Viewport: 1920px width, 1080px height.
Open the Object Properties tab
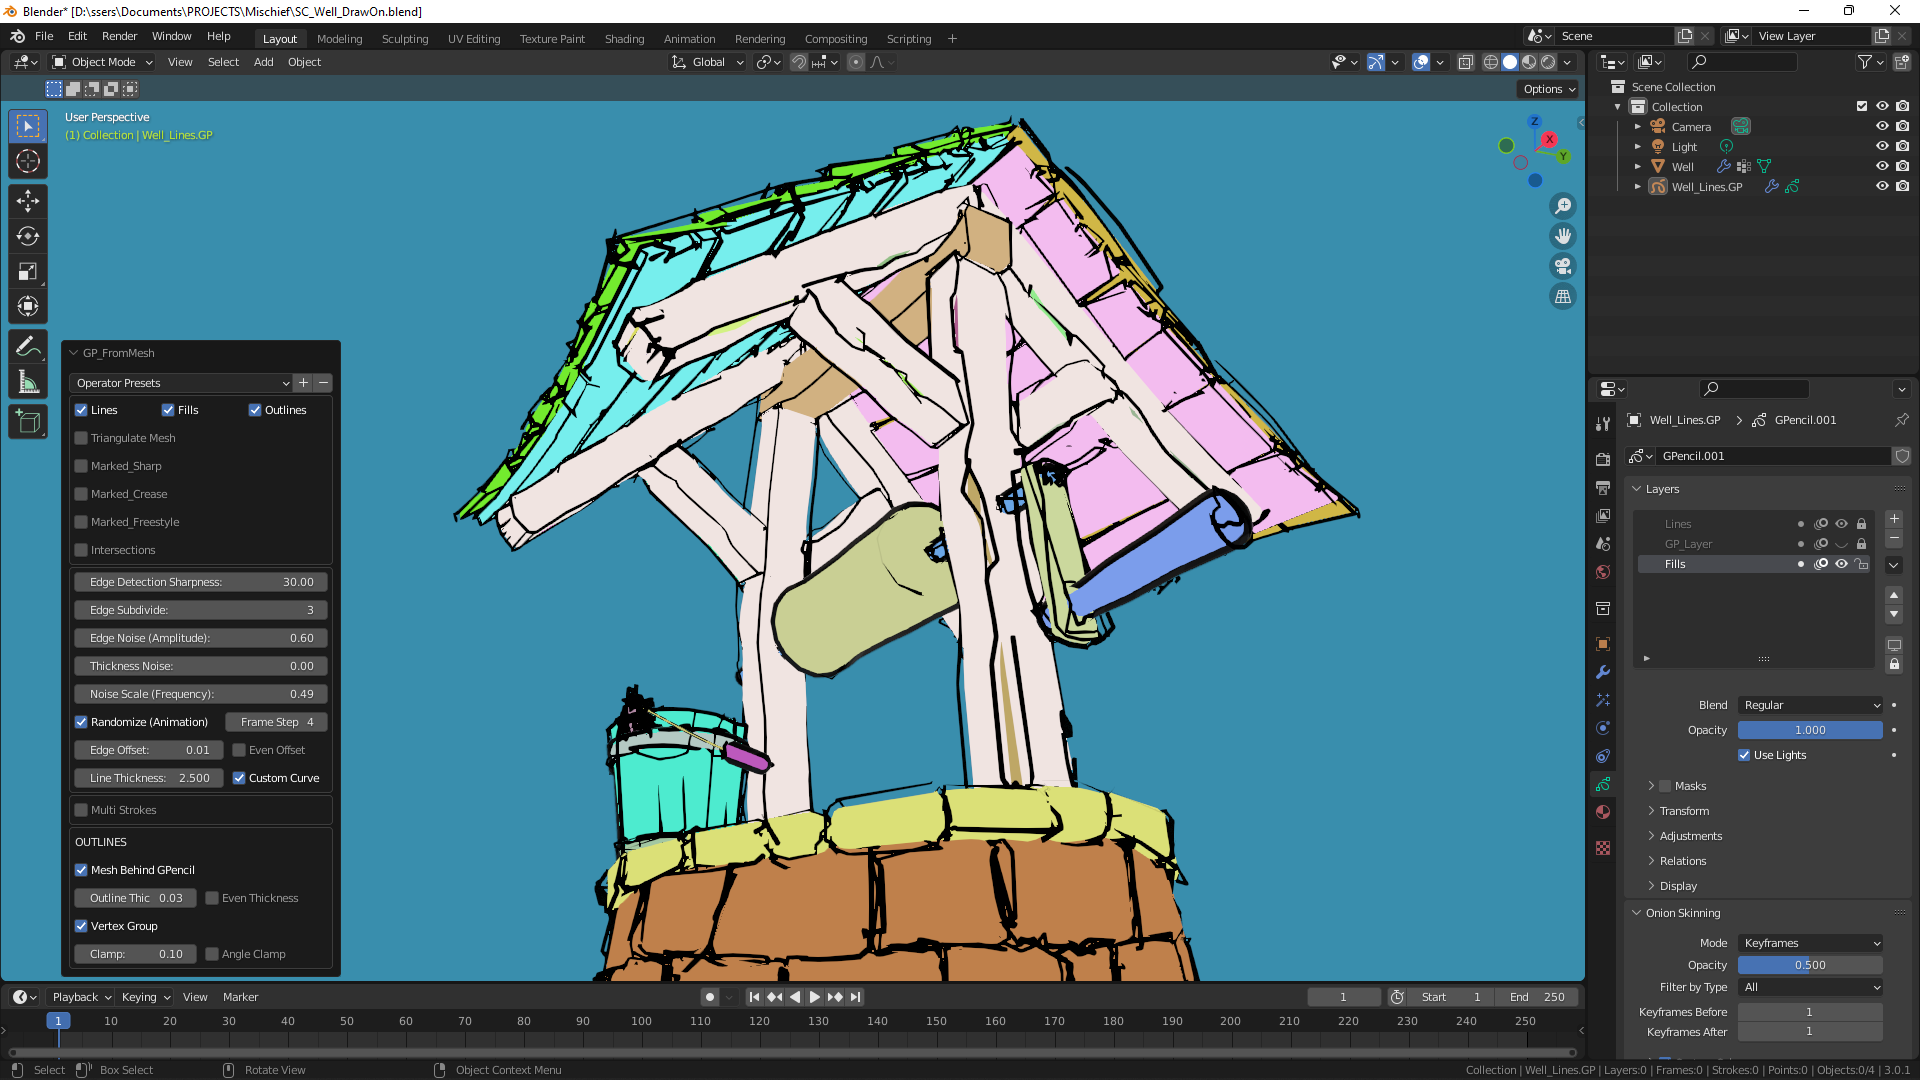1603,643
